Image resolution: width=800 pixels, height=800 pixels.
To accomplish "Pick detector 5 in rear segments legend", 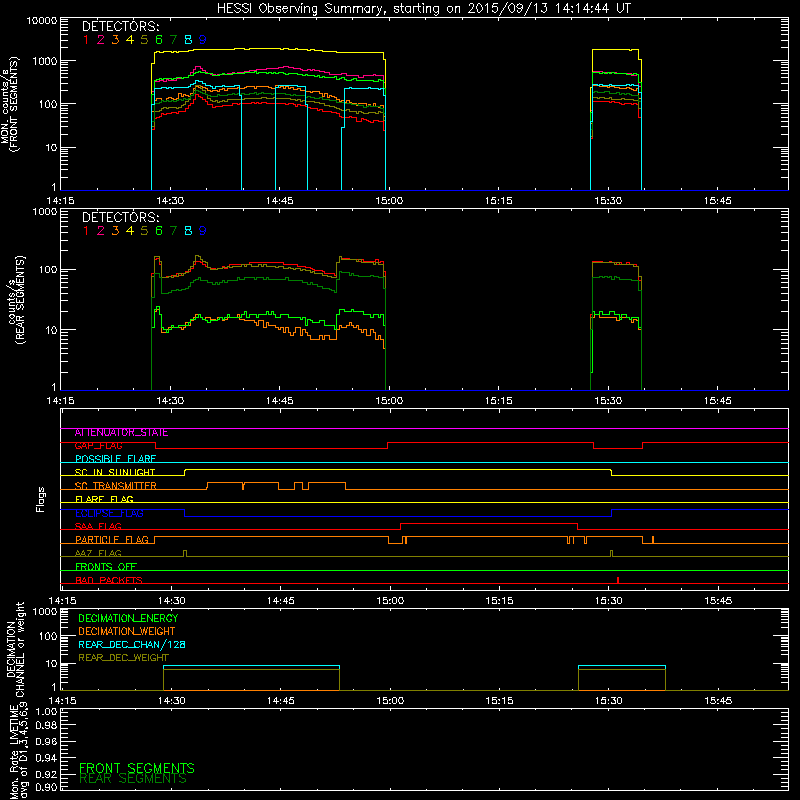I will [144, 231].
